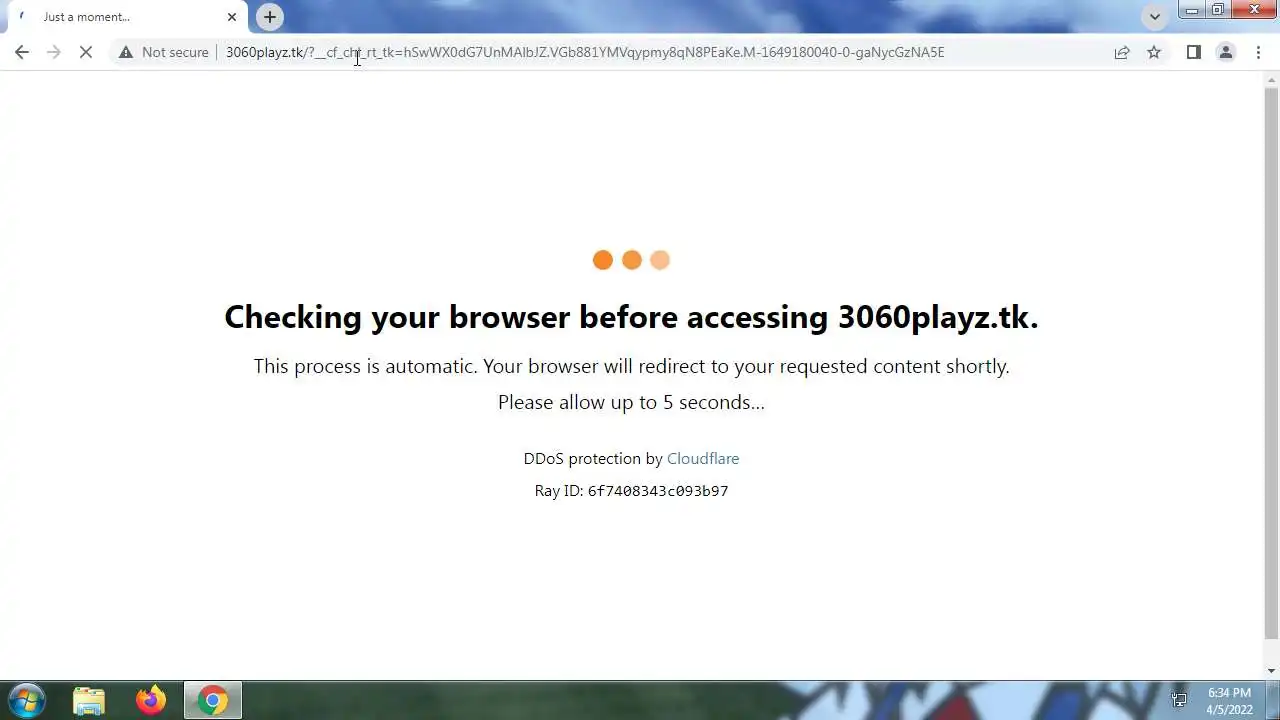Image resolution: width=1280 pixels, height=720 pixels.
Task: Open Chrome's three-dot menu
Action: tap(1258, 52)
